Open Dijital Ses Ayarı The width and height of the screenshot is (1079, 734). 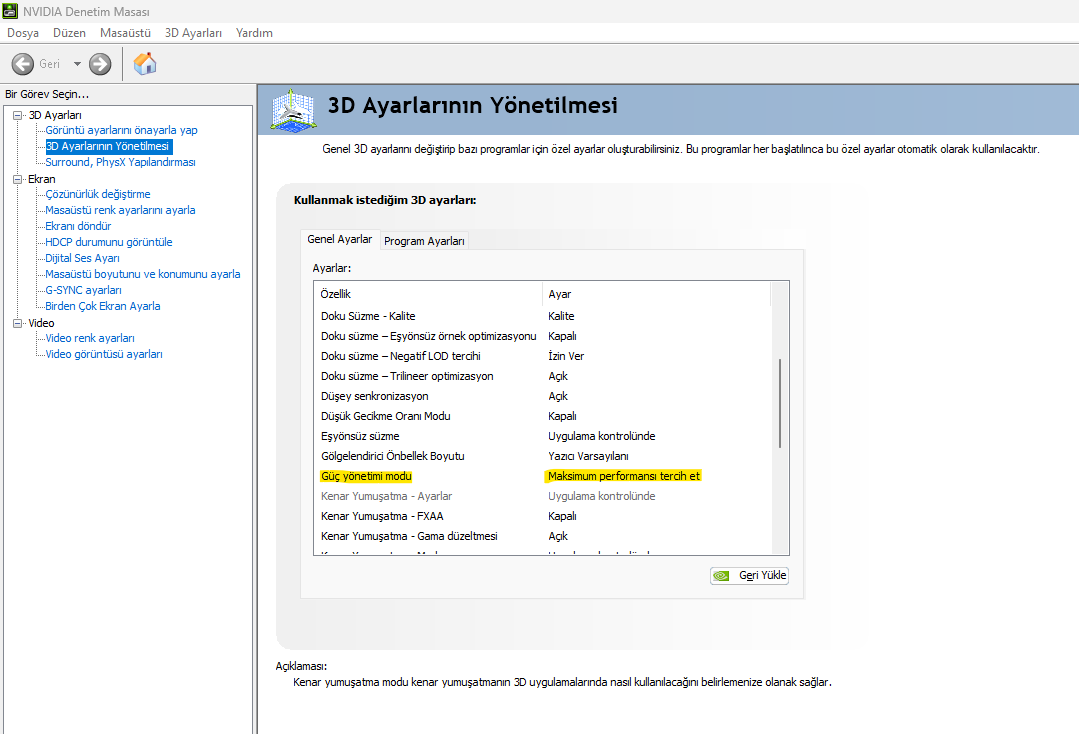pyautogui.click(x=83, y=258)
